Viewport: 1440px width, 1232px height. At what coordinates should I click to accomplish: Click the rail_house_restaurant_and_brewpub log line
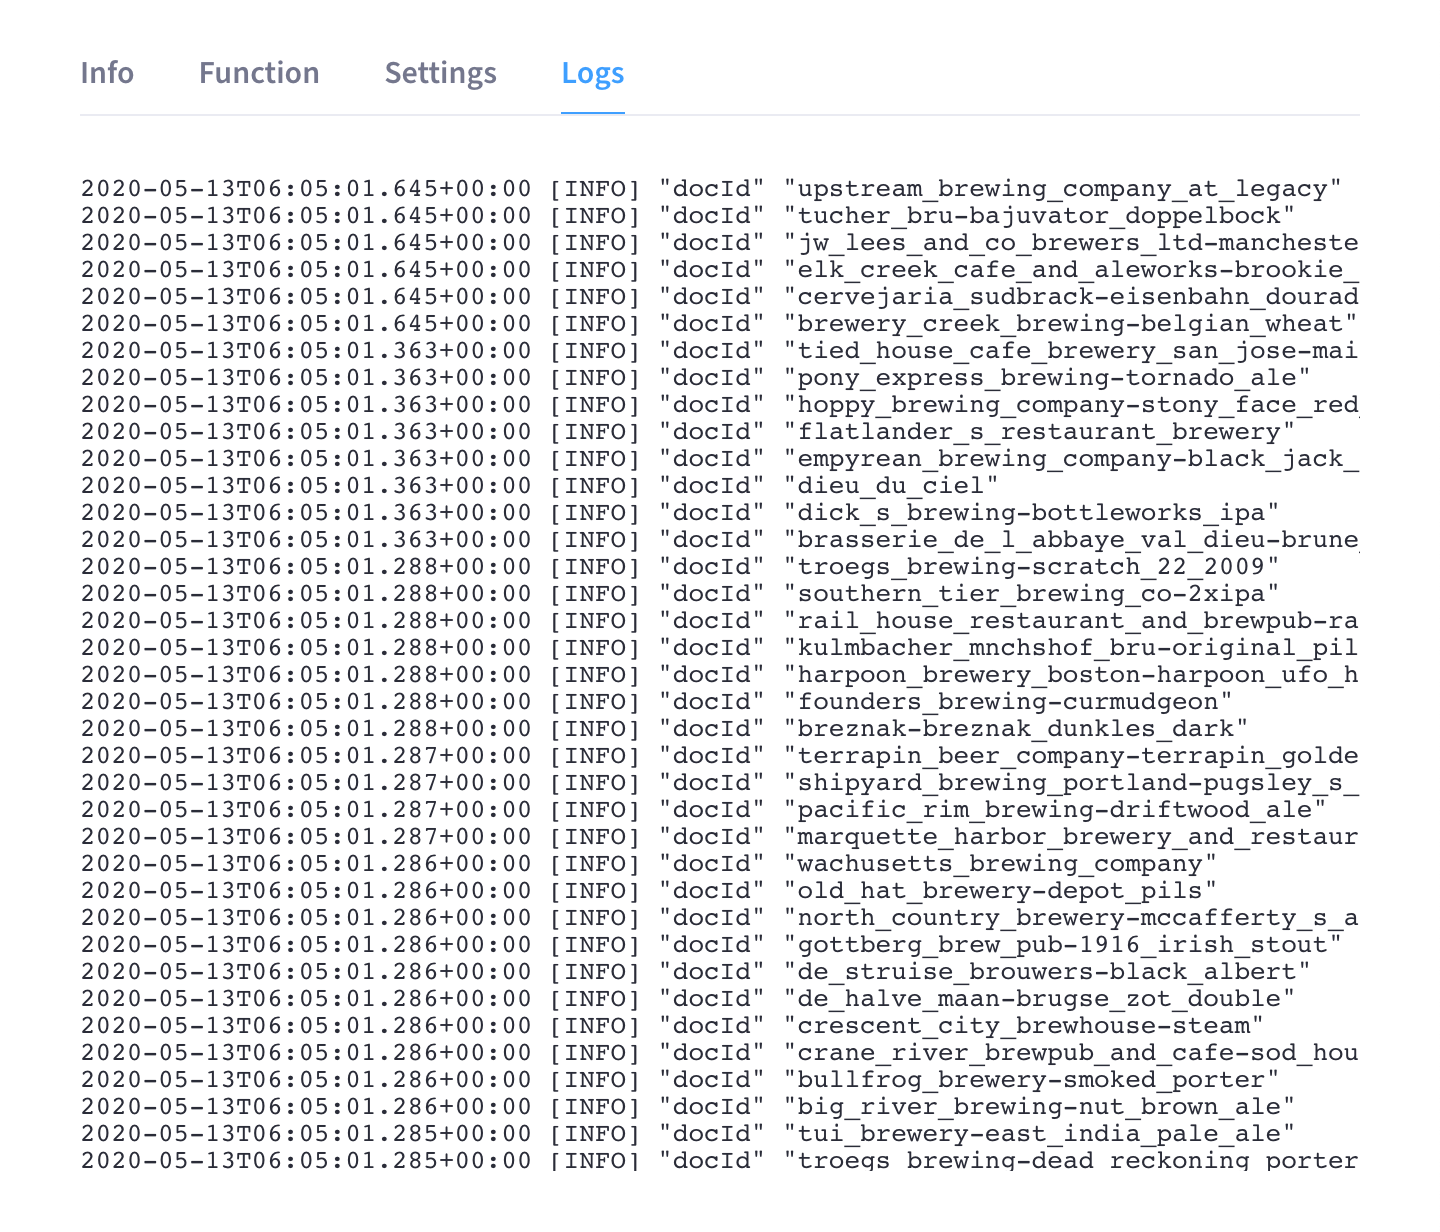tap(720, 621)
